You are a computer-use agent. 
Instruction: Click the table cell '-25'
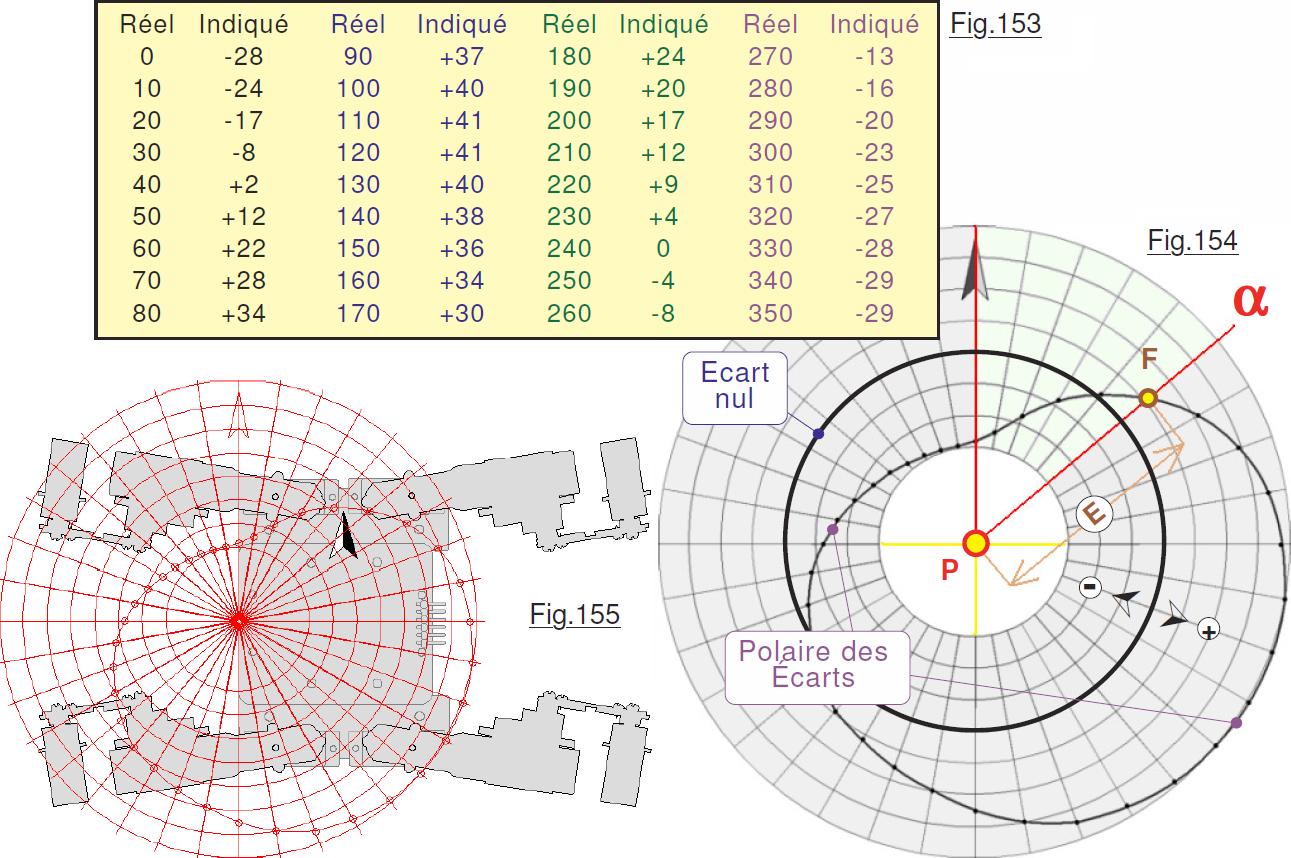pyautogui.click(x=875, y=185)
